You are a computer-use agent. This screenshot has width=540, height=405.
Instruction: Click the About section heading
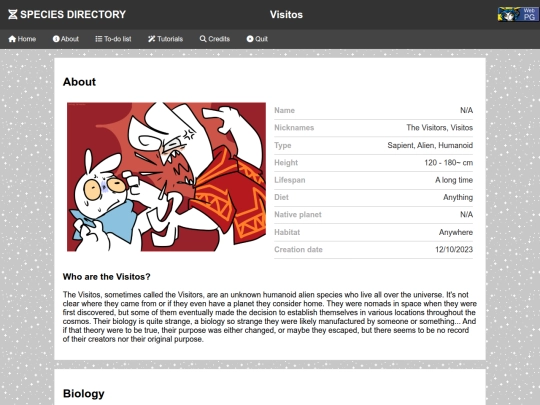click(x=80, y=82)
